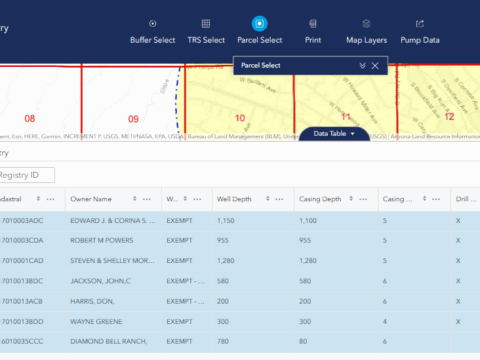Click highlighted map section 12
Image resolution: width=480 pixels, height=360 pixels.
click(449, 117)
